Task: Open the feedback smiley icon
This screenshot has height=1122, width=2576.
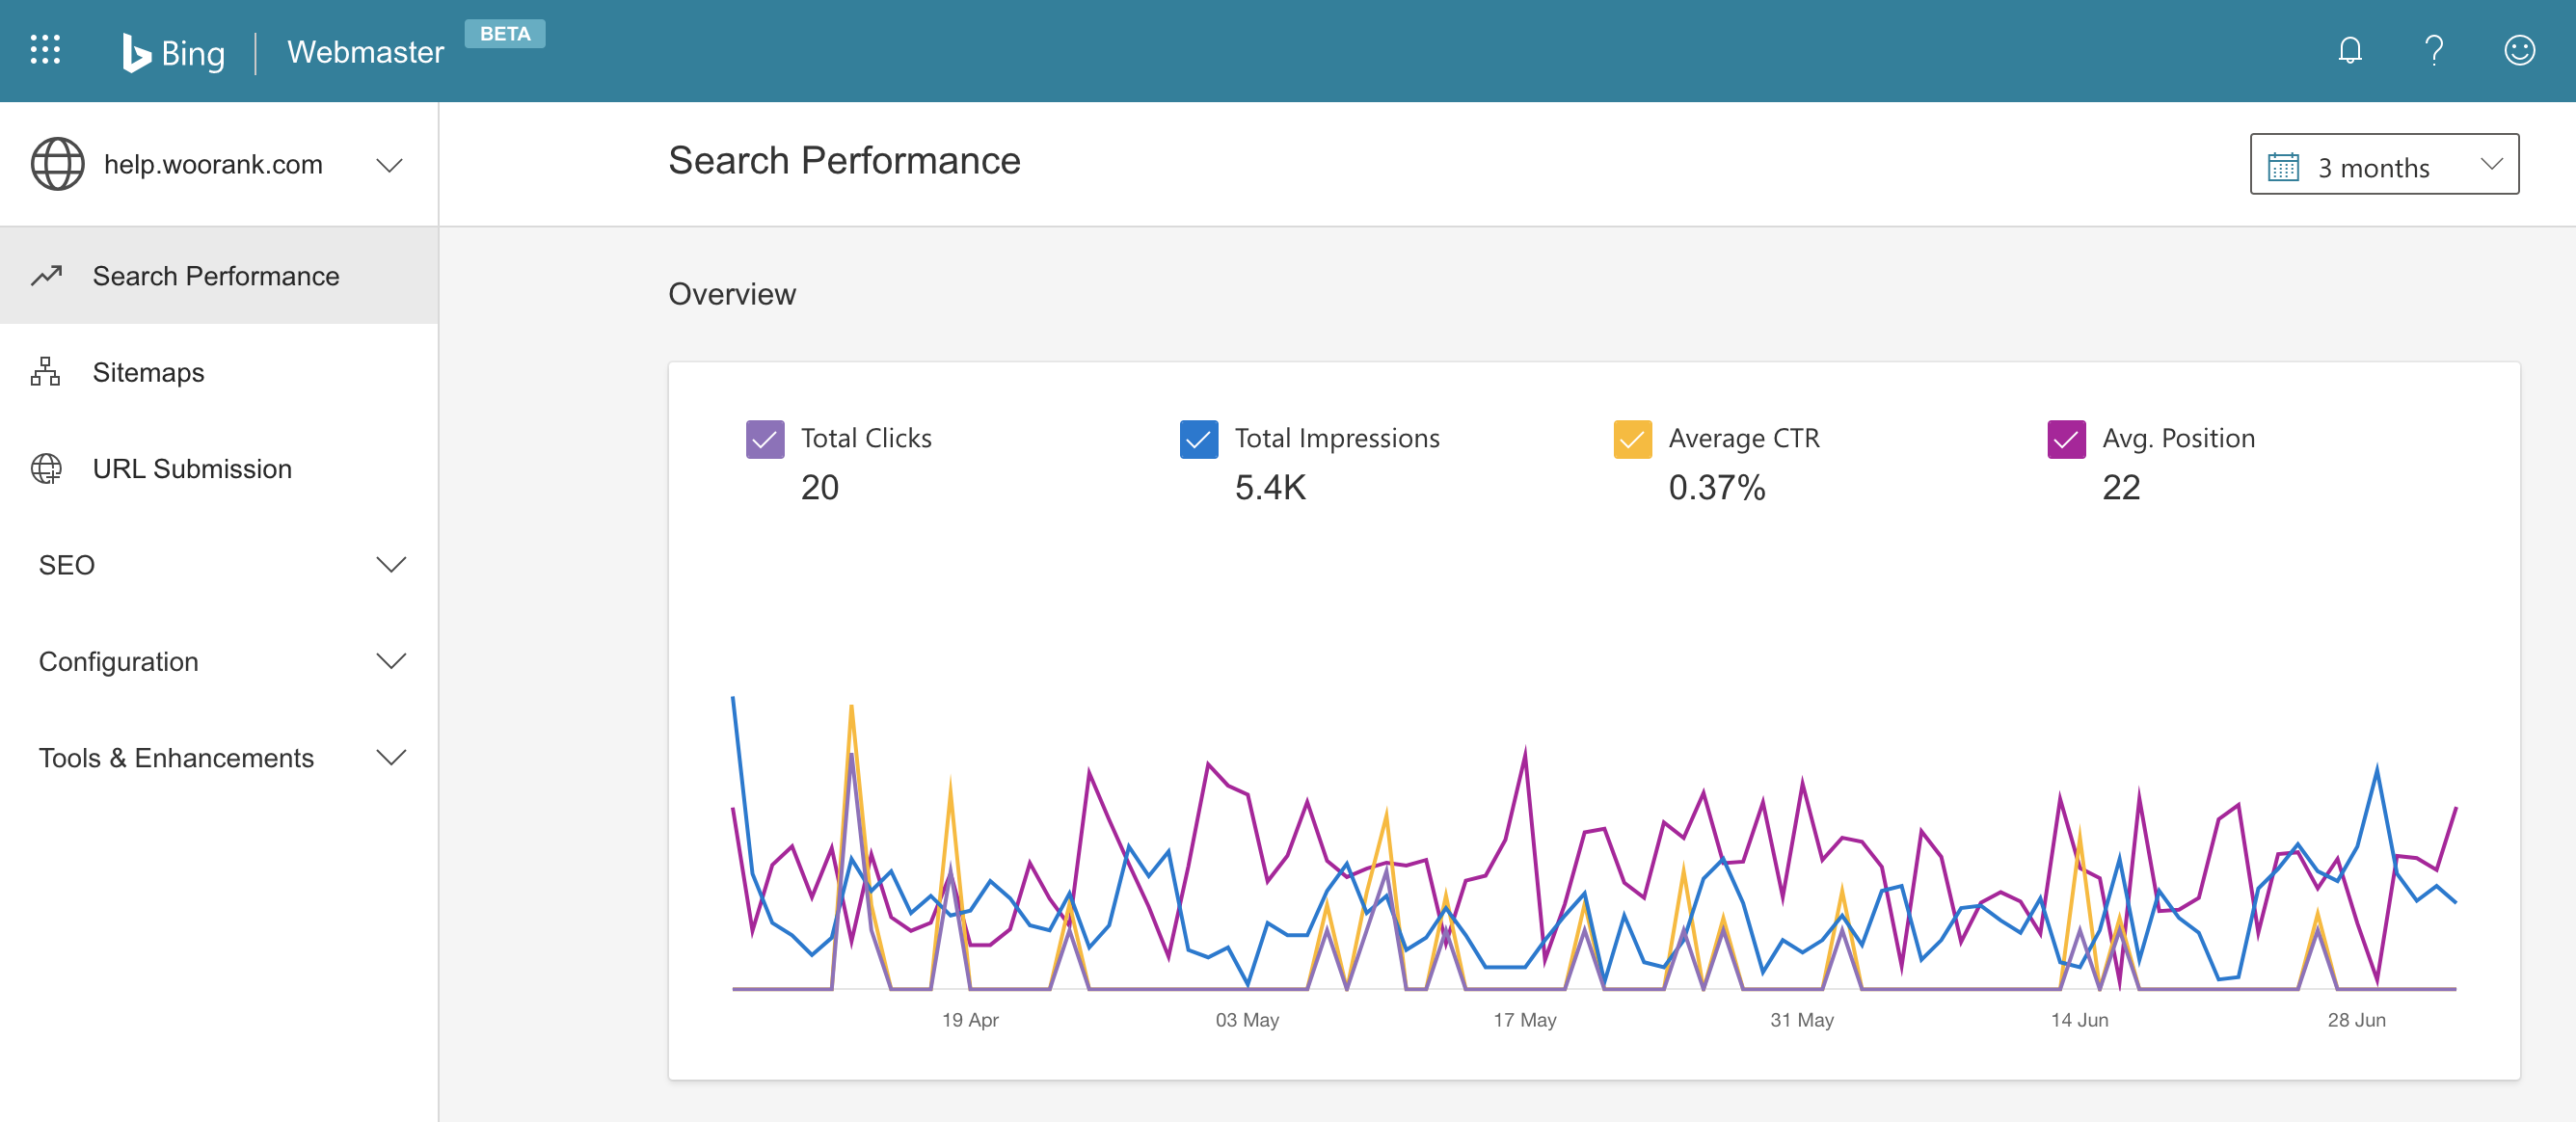Action: click(2519, 50)
